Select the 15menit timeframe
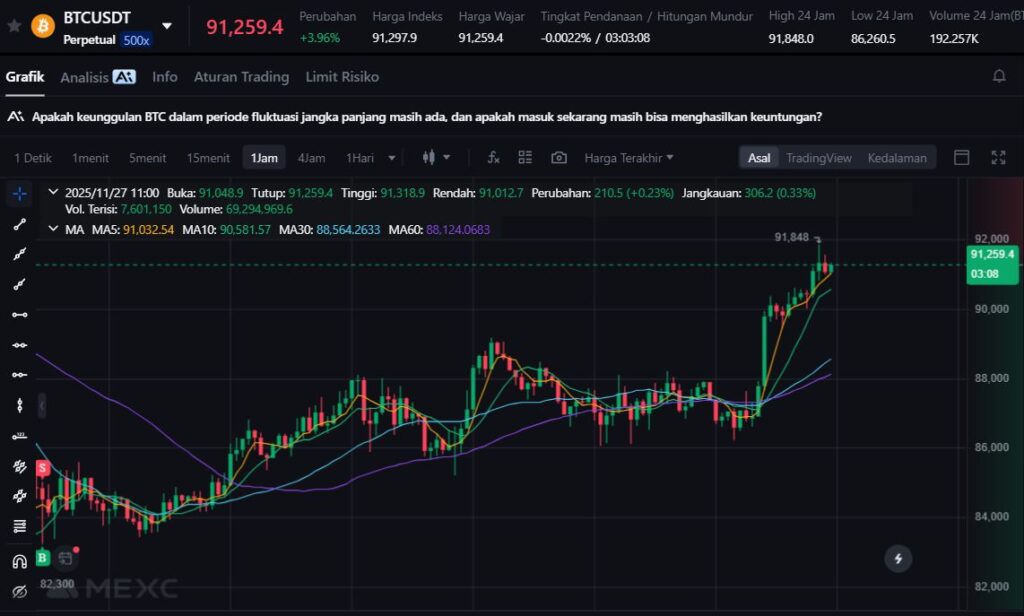The height and width of the screenshot is (616, 1024). pyautogui.click(x=208, y=158)
